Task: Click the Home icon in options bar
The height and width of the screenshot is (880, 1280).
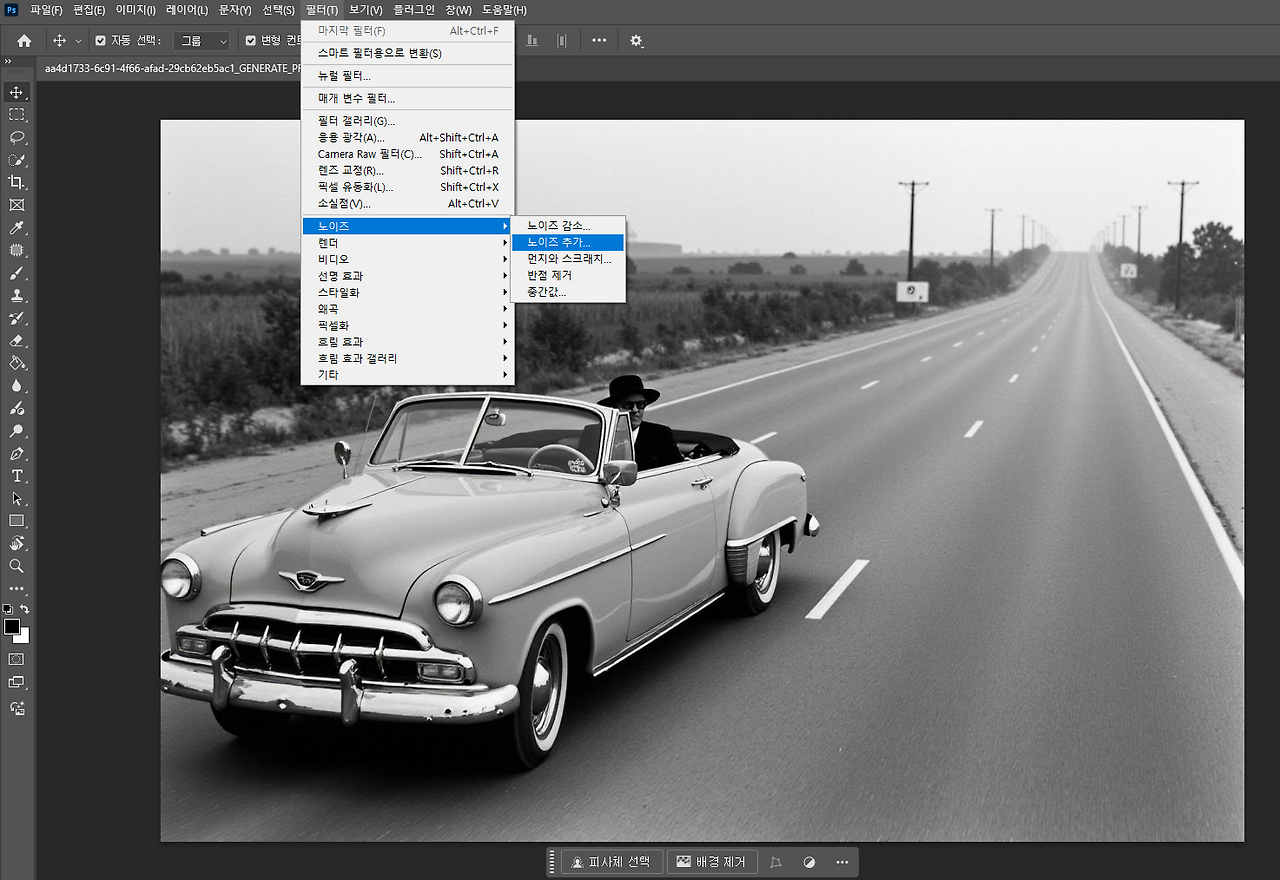Action: coord(24,41)
